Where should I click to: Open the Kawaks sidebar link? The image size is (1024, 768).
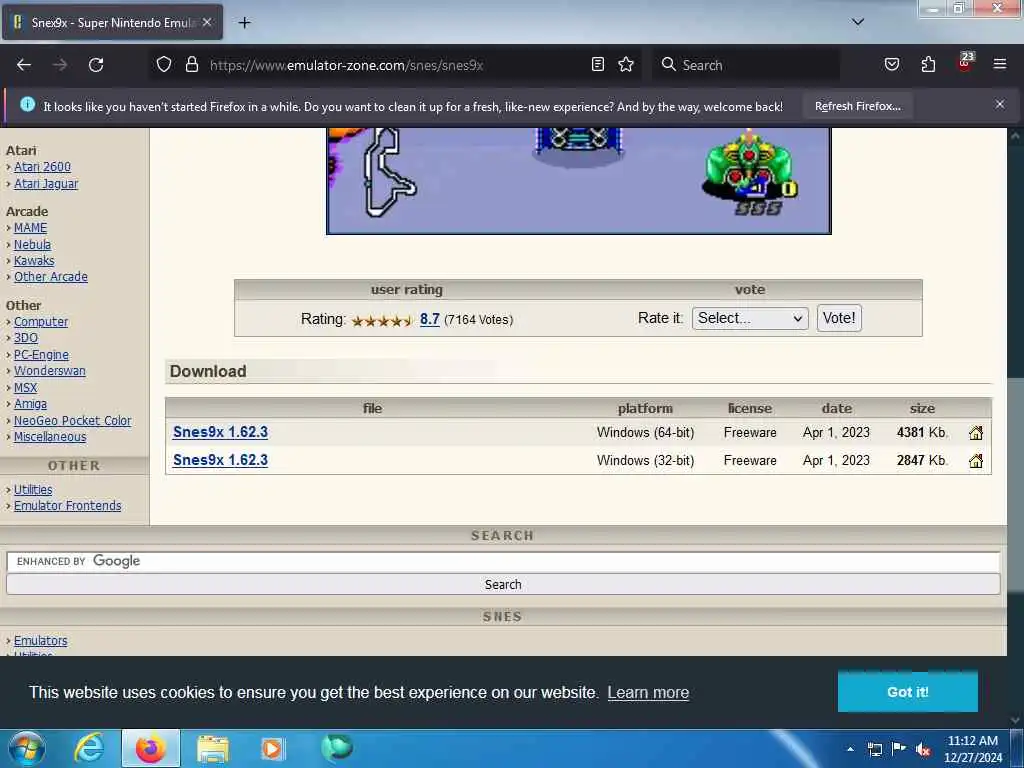tap(34, 261)
